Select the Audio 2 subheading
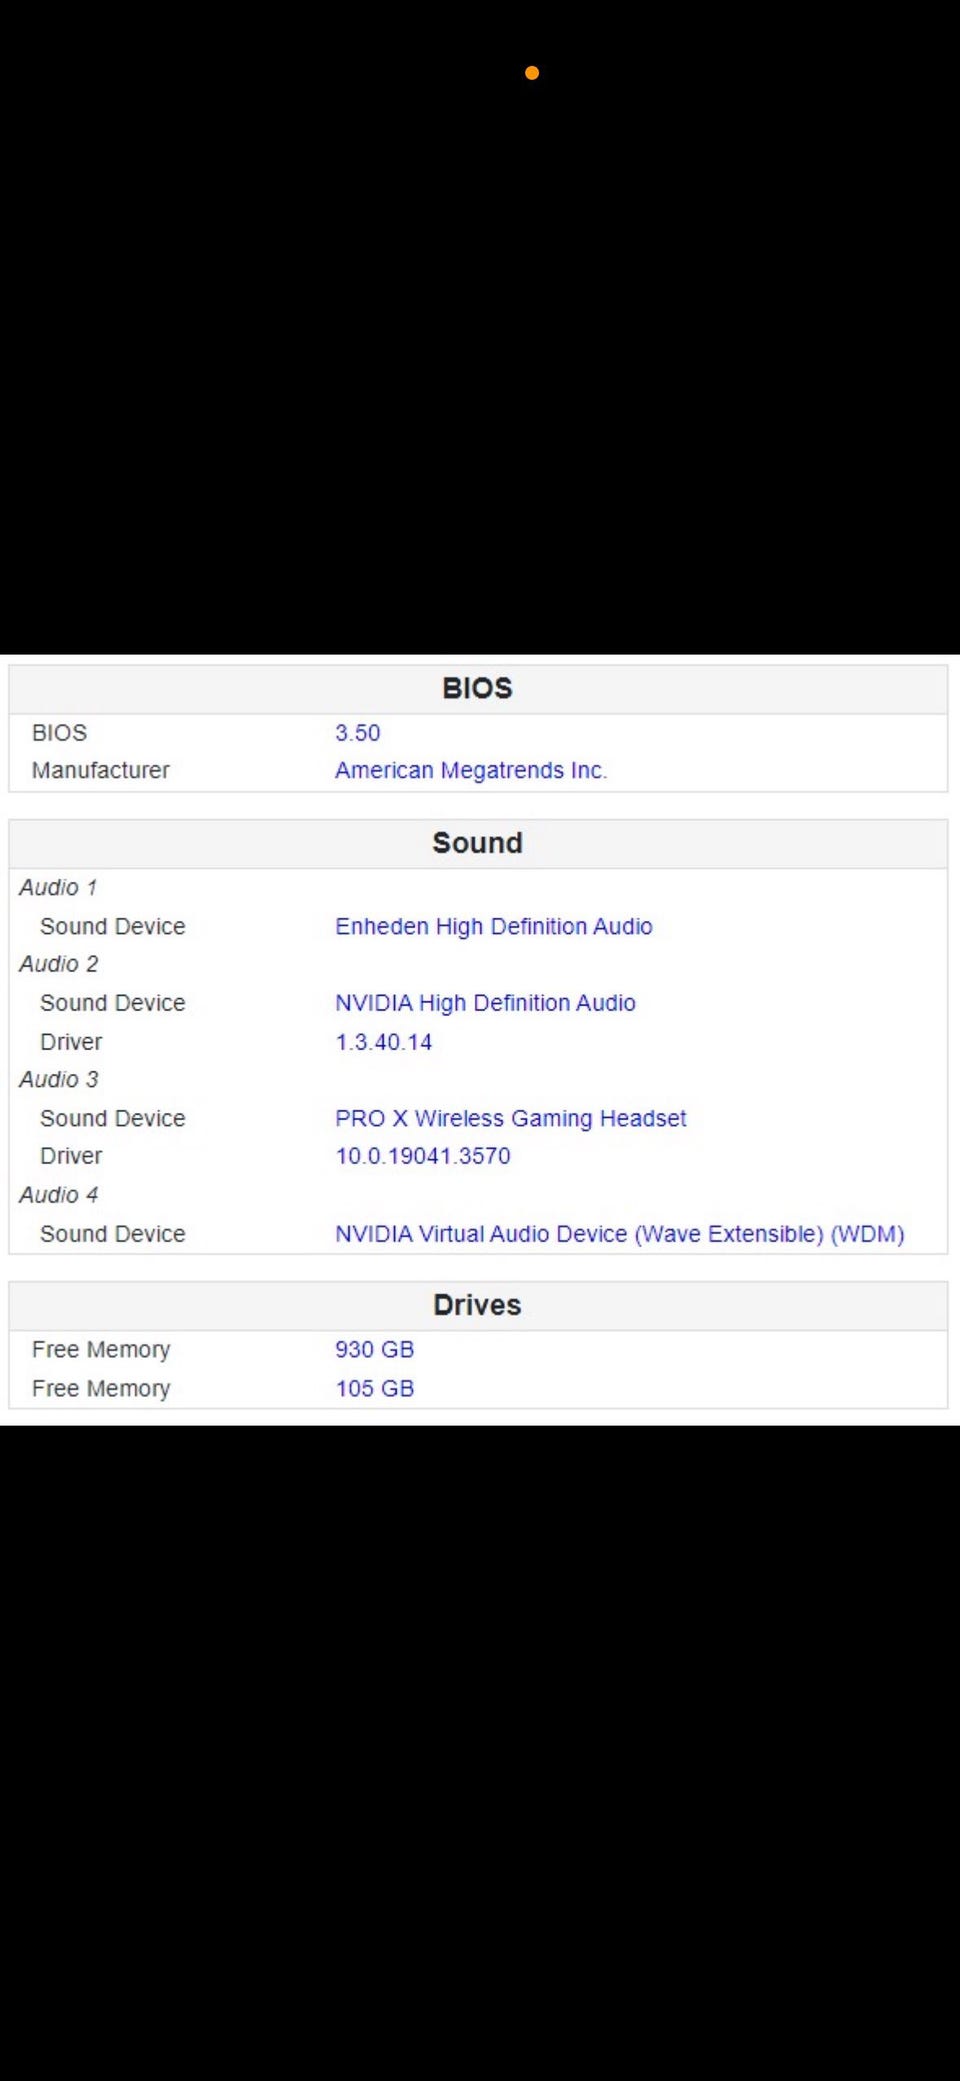960x2081 pixels. click(x=59, y=964)
